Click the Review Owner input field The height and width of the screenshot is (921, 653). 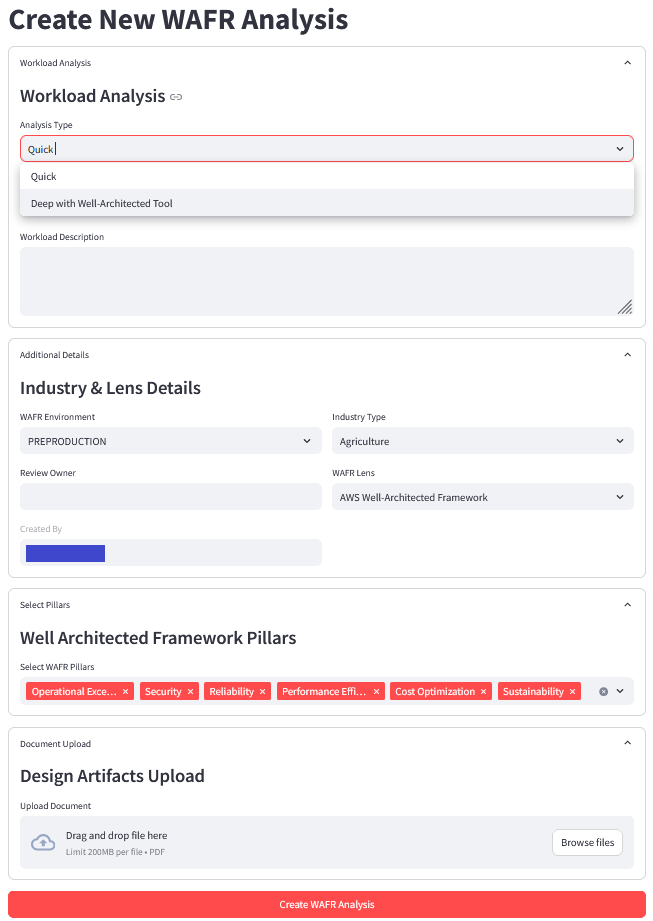tap(170, 497)
